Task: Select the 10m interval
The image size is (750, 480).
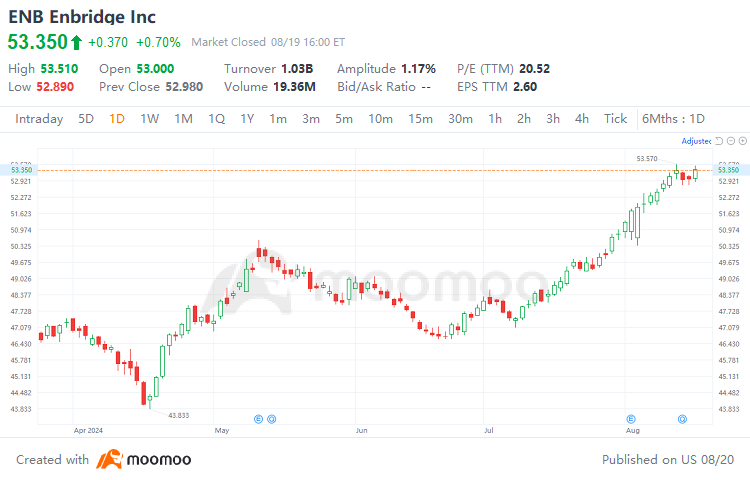Action: click(x=380, y=119)
